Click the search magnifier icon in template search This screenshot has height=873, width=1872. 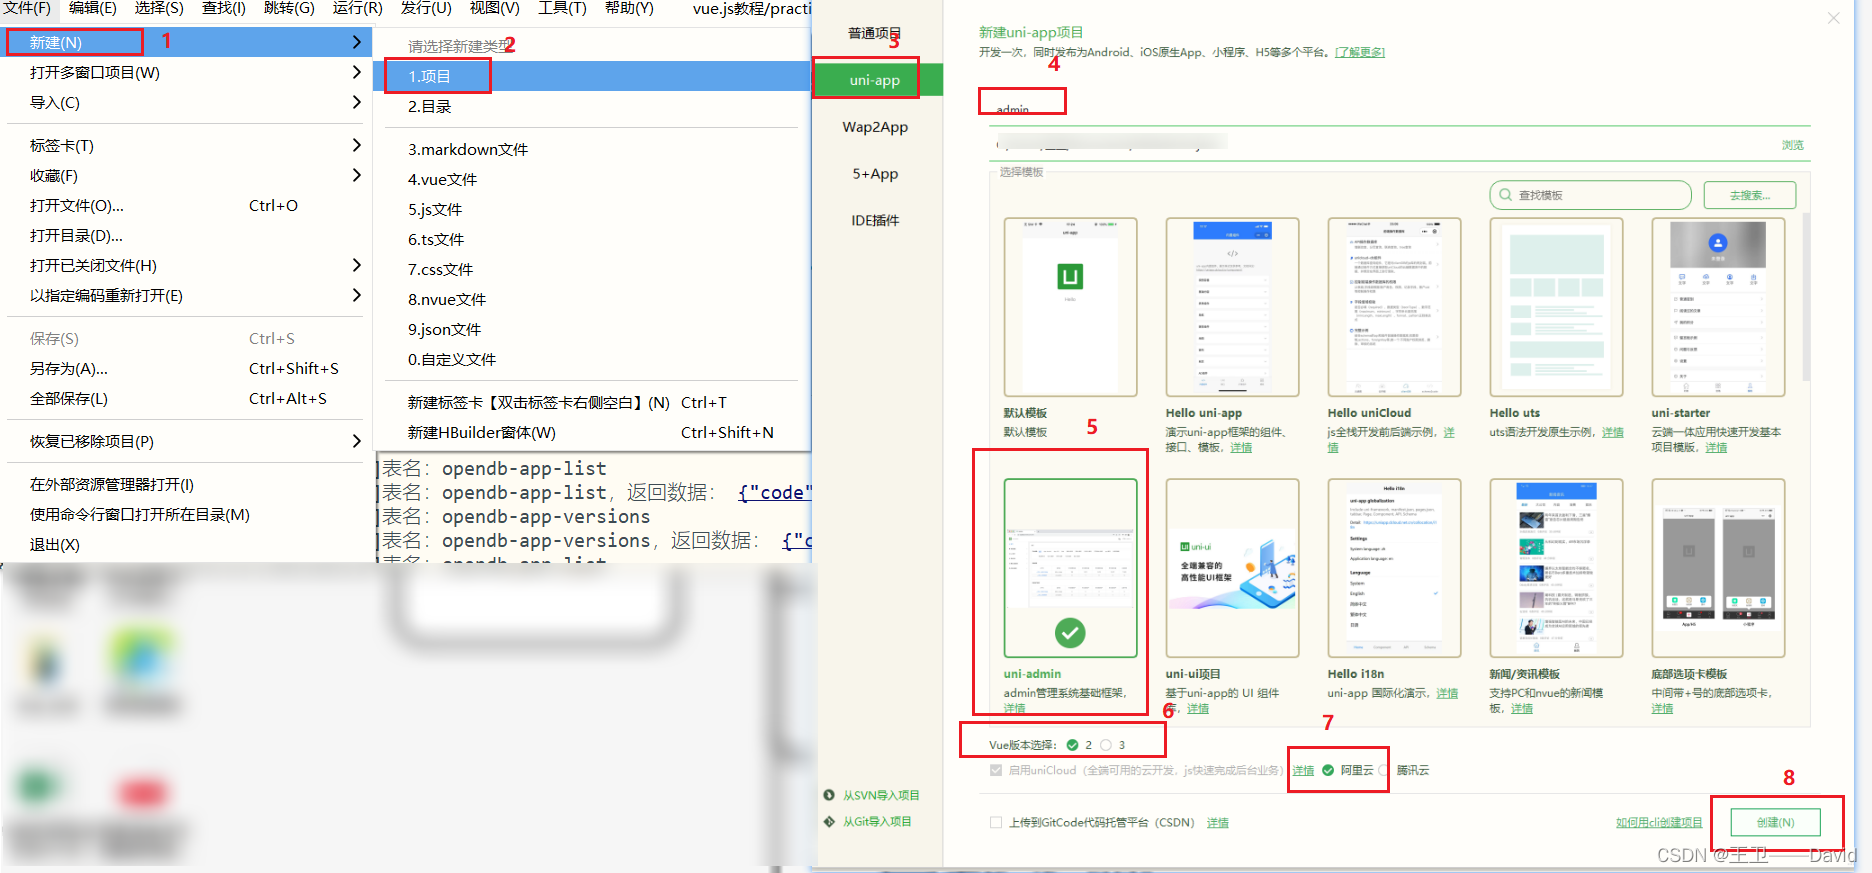[x=1505, y=195]
